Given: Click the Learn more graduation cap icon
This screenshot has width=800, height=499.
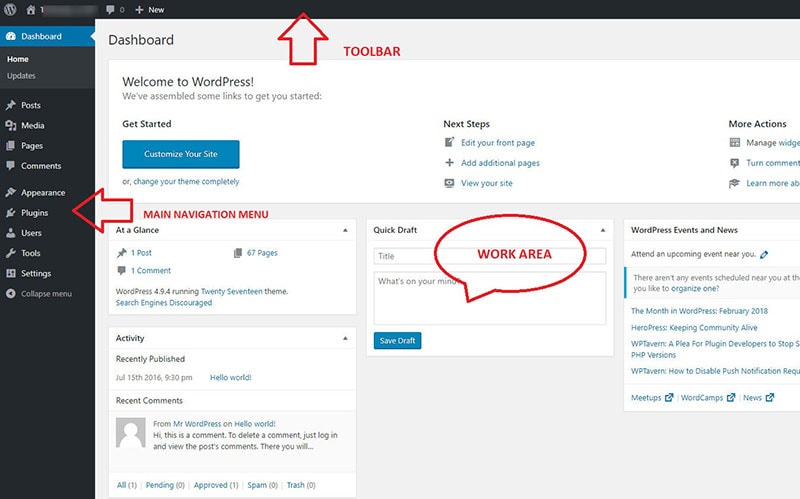Looking at the screenshot, I should point(735,183).
